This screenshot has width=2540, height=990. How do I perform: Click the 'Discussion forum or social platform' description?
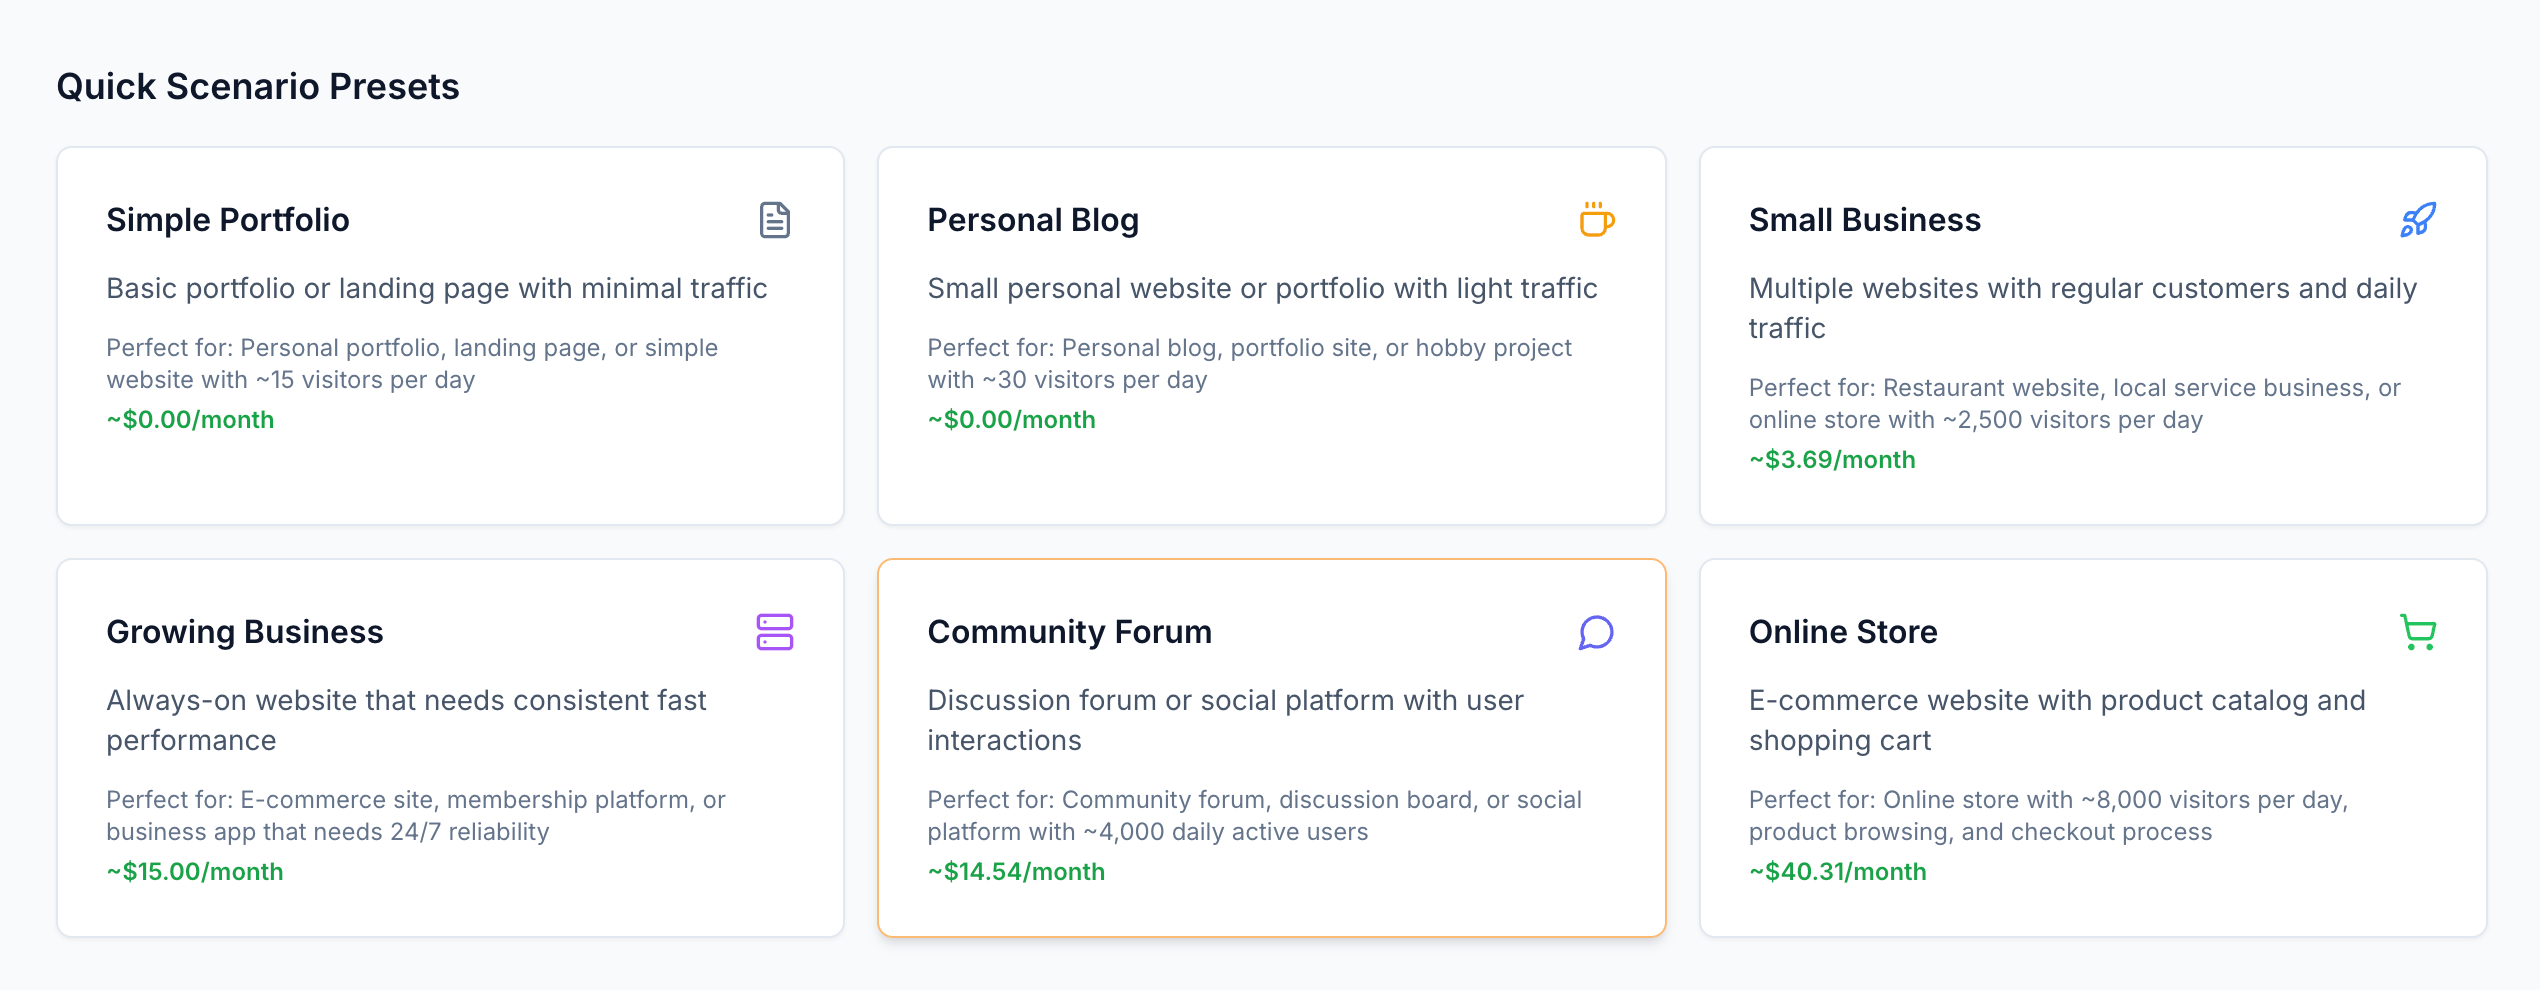1225,720
